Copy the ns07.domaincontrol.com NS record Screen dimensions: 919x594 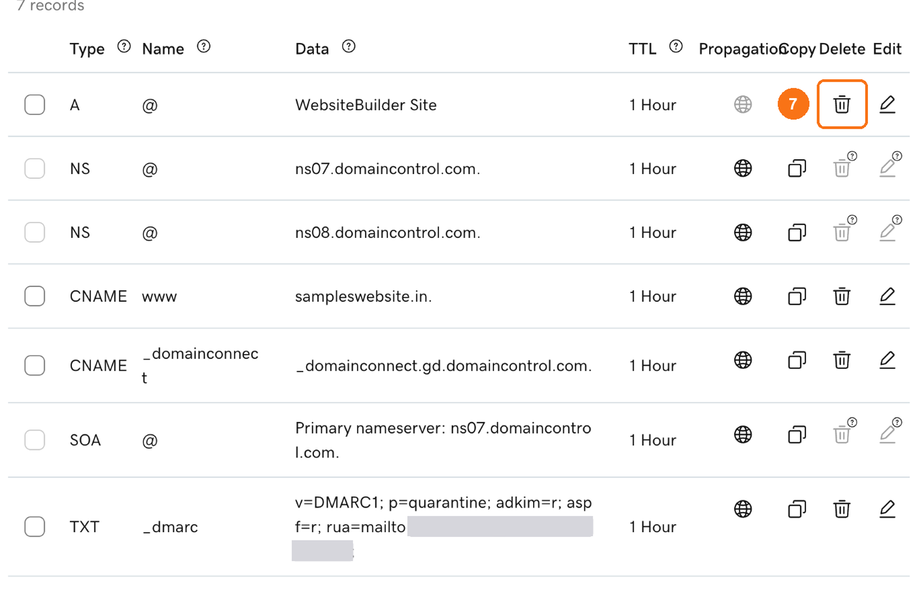tap(797, 168)
